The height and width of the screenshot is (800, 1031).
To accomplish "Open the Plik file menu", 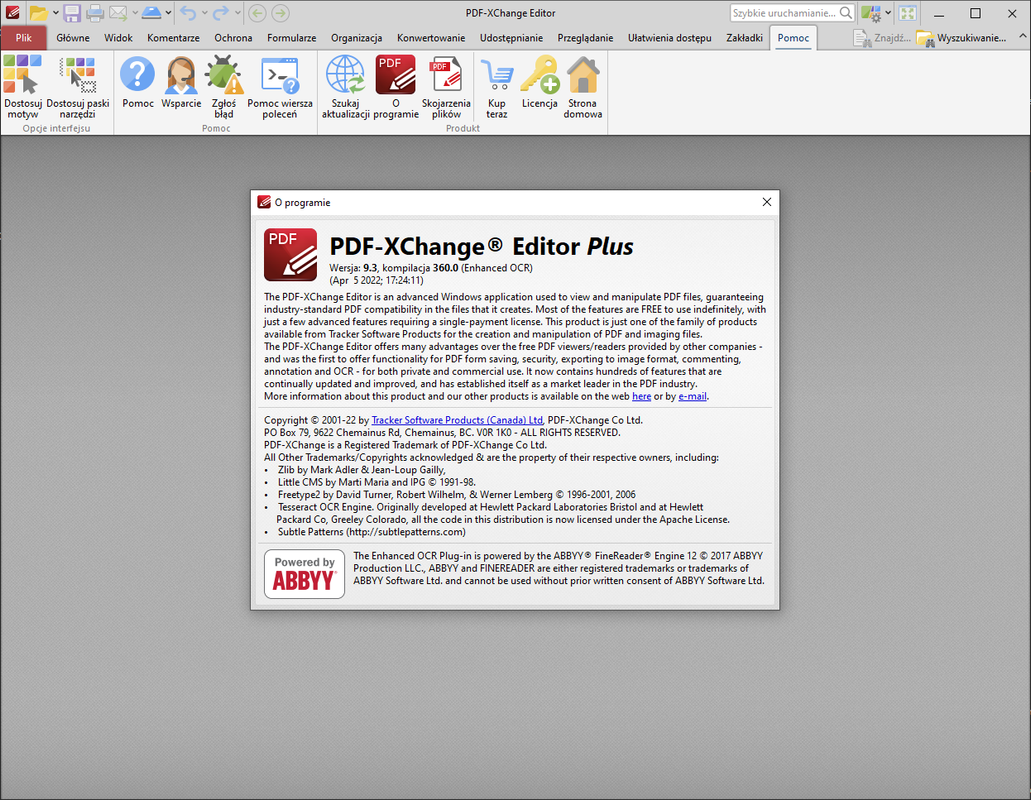I will tap(24, 37).
